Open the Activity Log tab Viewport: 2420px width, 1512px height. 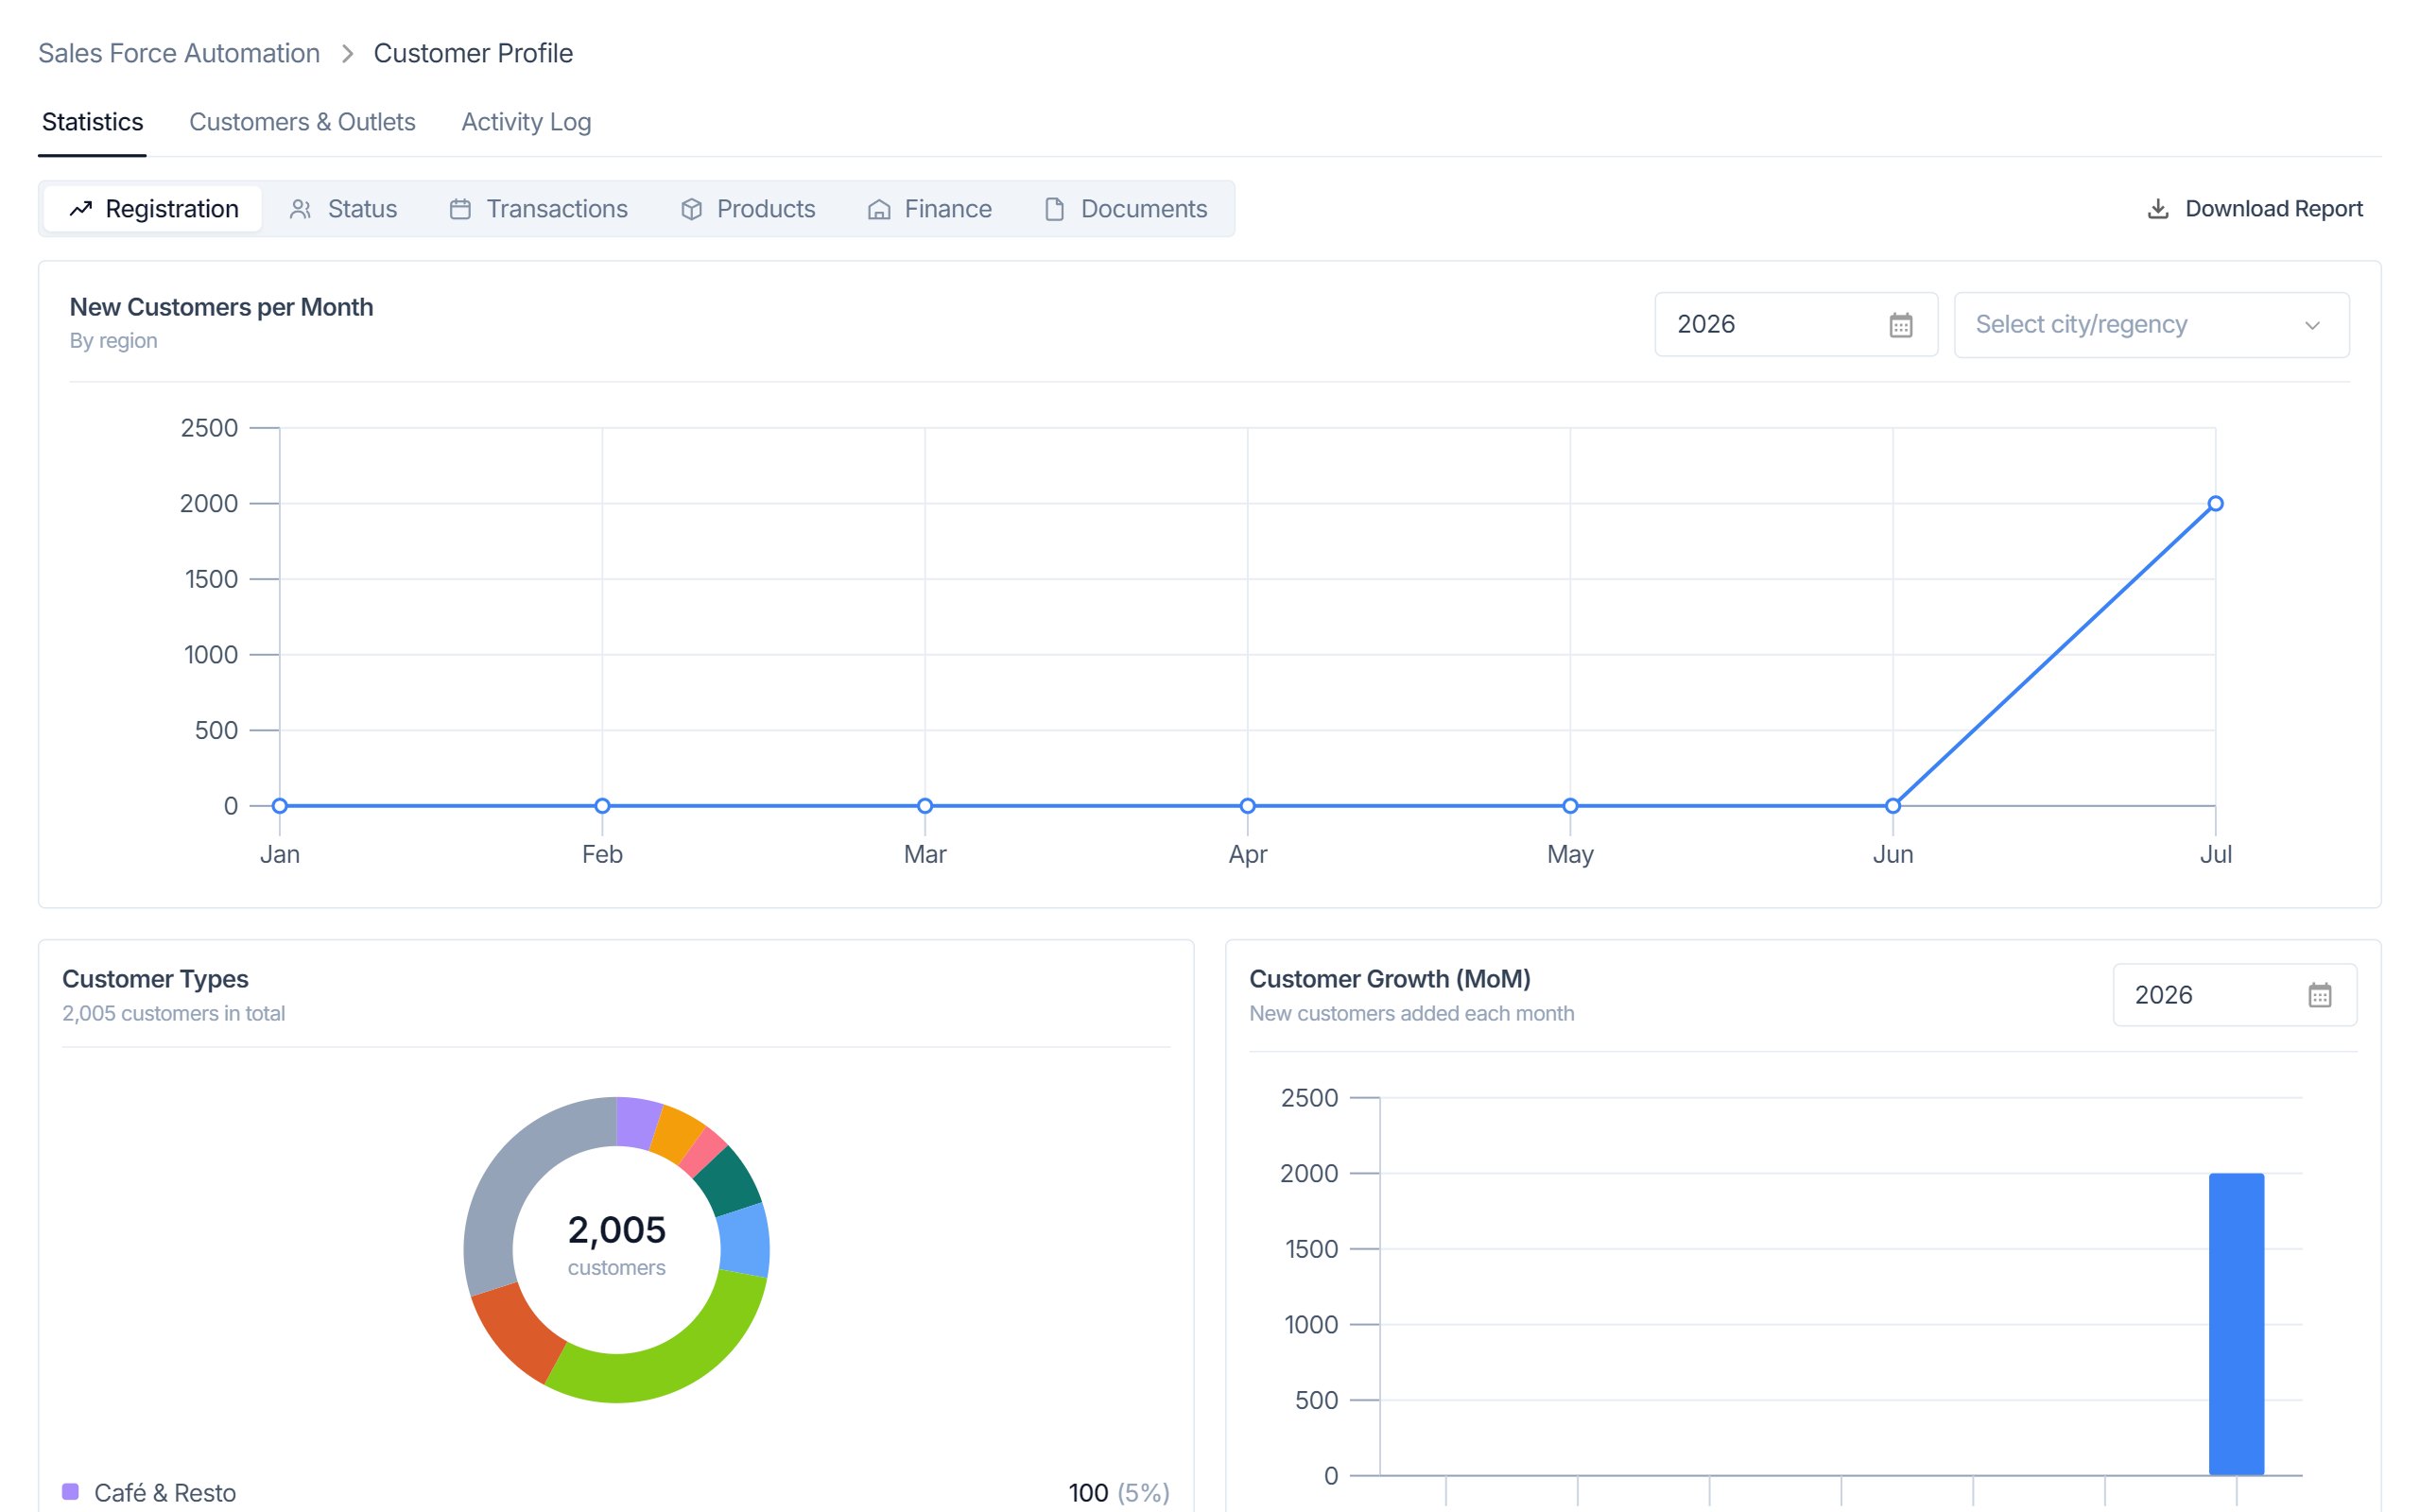tap(526, 122)
